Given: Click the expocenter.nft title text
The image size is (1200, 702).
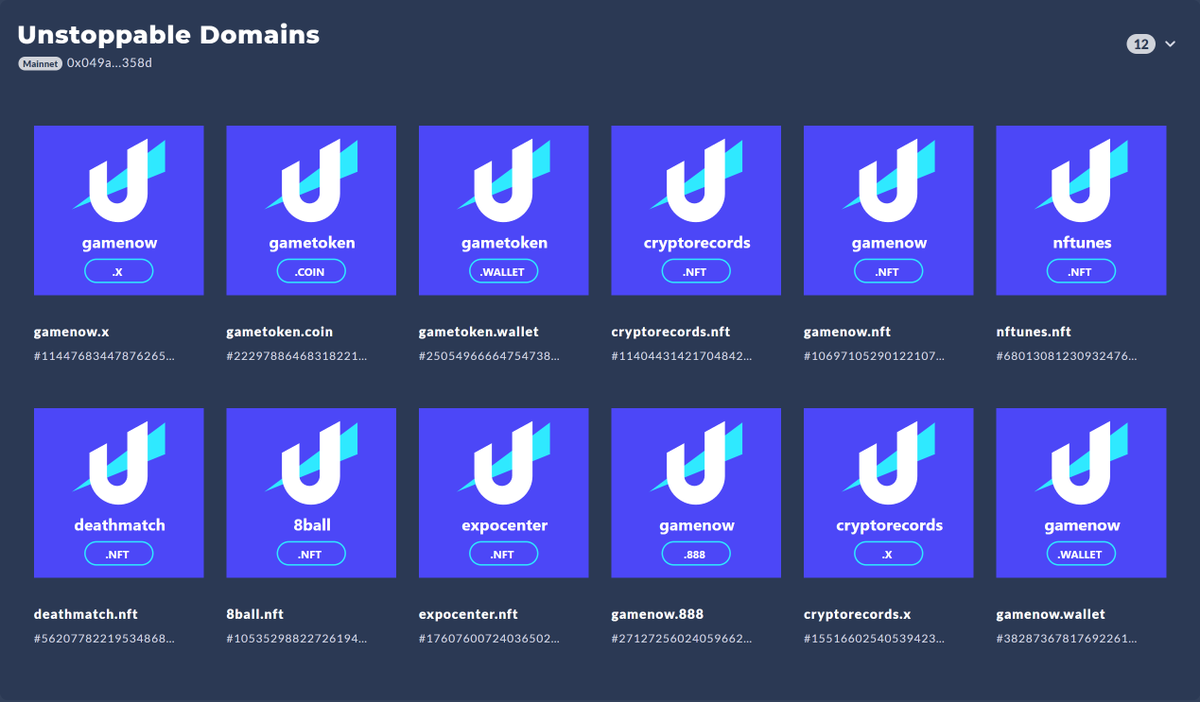Looking at the screenshot, I should (468, 614).
